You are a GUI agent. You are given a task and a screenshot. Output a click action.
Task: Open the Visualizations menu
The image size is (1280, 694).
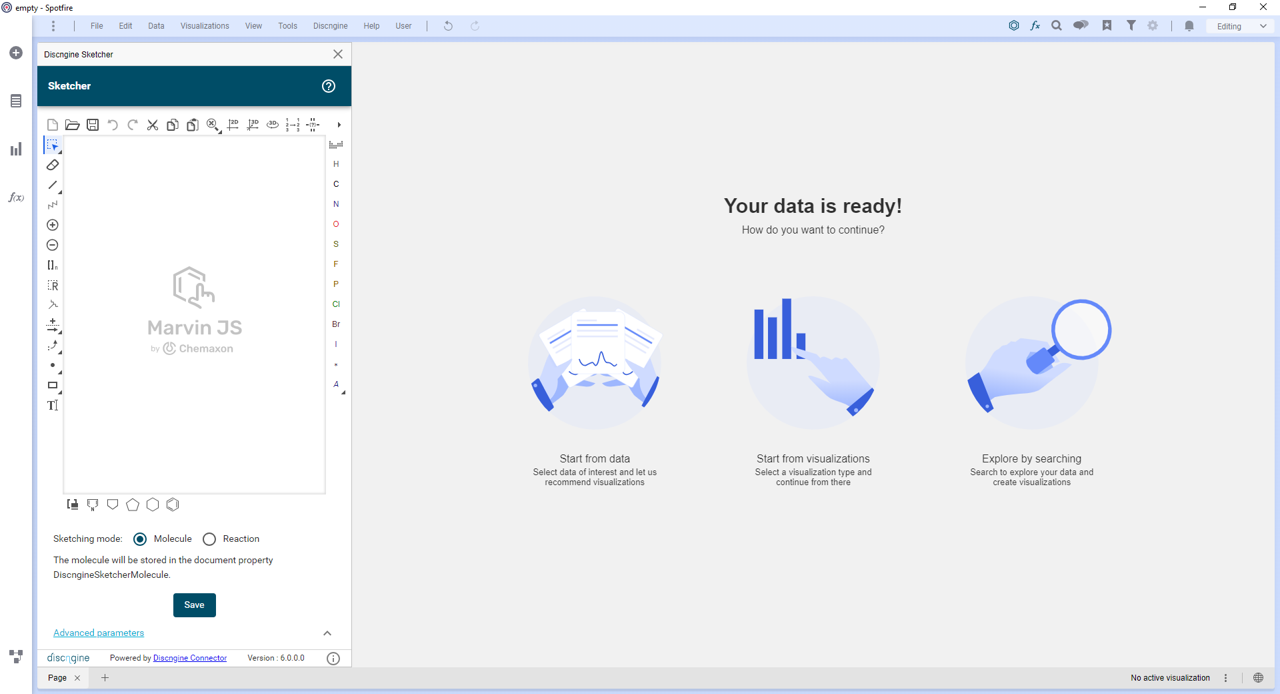click(205, 26)
